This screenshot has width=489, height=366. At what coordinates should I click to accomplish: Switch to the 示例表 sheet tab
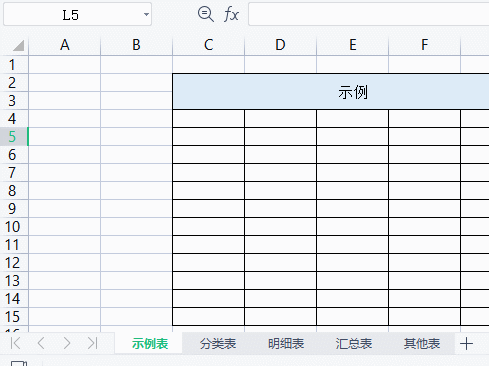tap(150, 343)
